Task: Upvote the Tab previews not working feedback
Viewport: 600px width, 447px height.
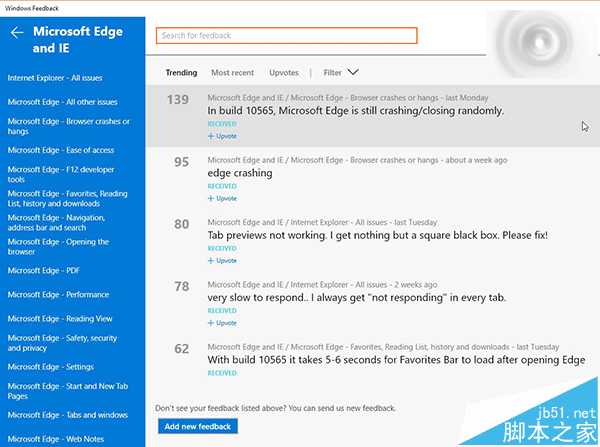Action: click(222, 260)
